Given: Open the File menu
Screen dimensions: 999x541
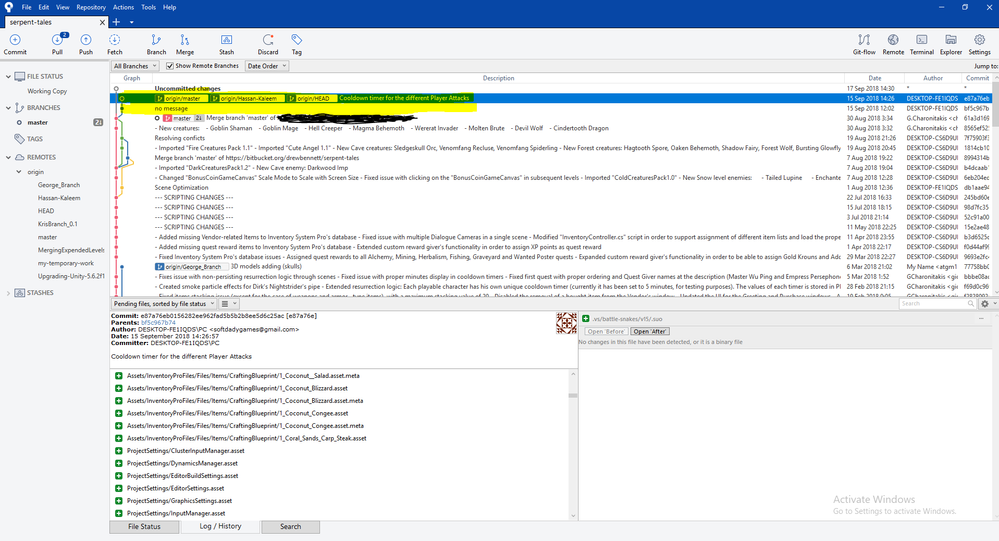Looking at the screenshot, I should (x=26, y=8).
